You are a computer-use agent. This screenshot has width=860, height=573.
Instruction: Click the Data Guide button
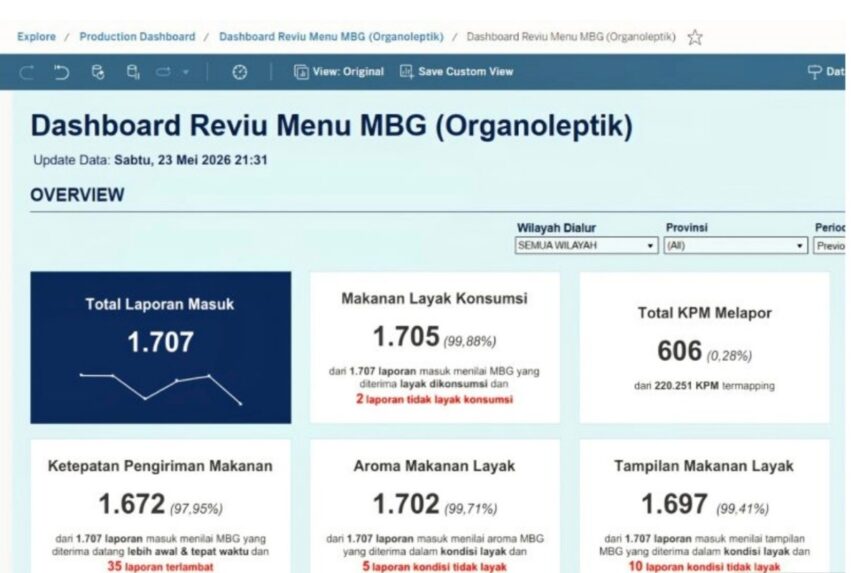[x=825, y=72]
